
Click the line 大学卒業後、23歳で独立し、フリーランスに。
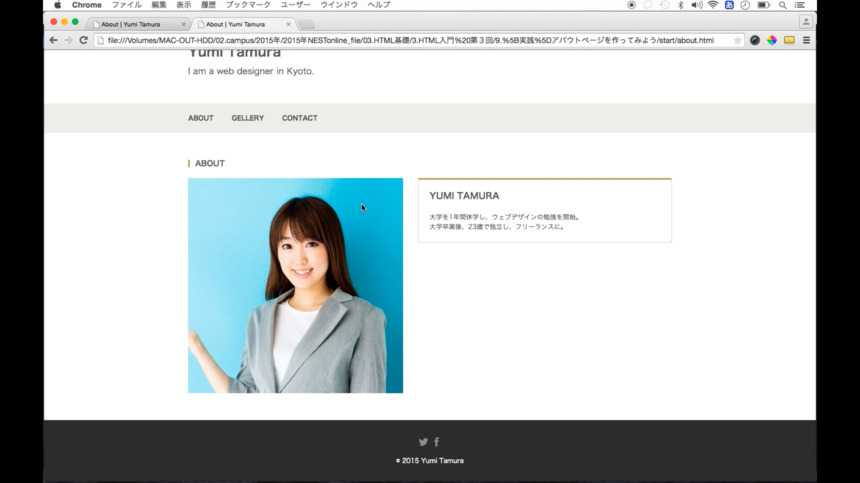[497, 226]
